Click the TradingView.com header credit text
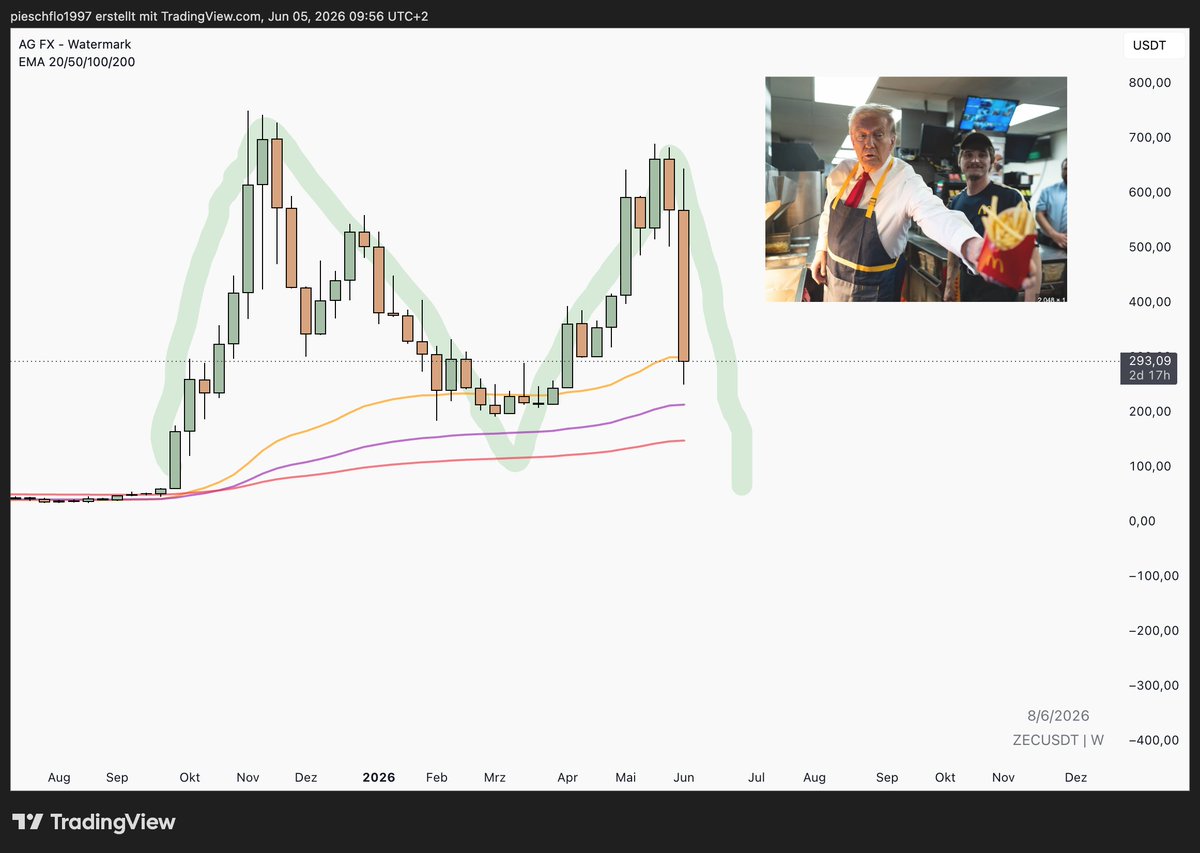The height and width of the screenshot is (853, 1200). click(x=213, y=17)
